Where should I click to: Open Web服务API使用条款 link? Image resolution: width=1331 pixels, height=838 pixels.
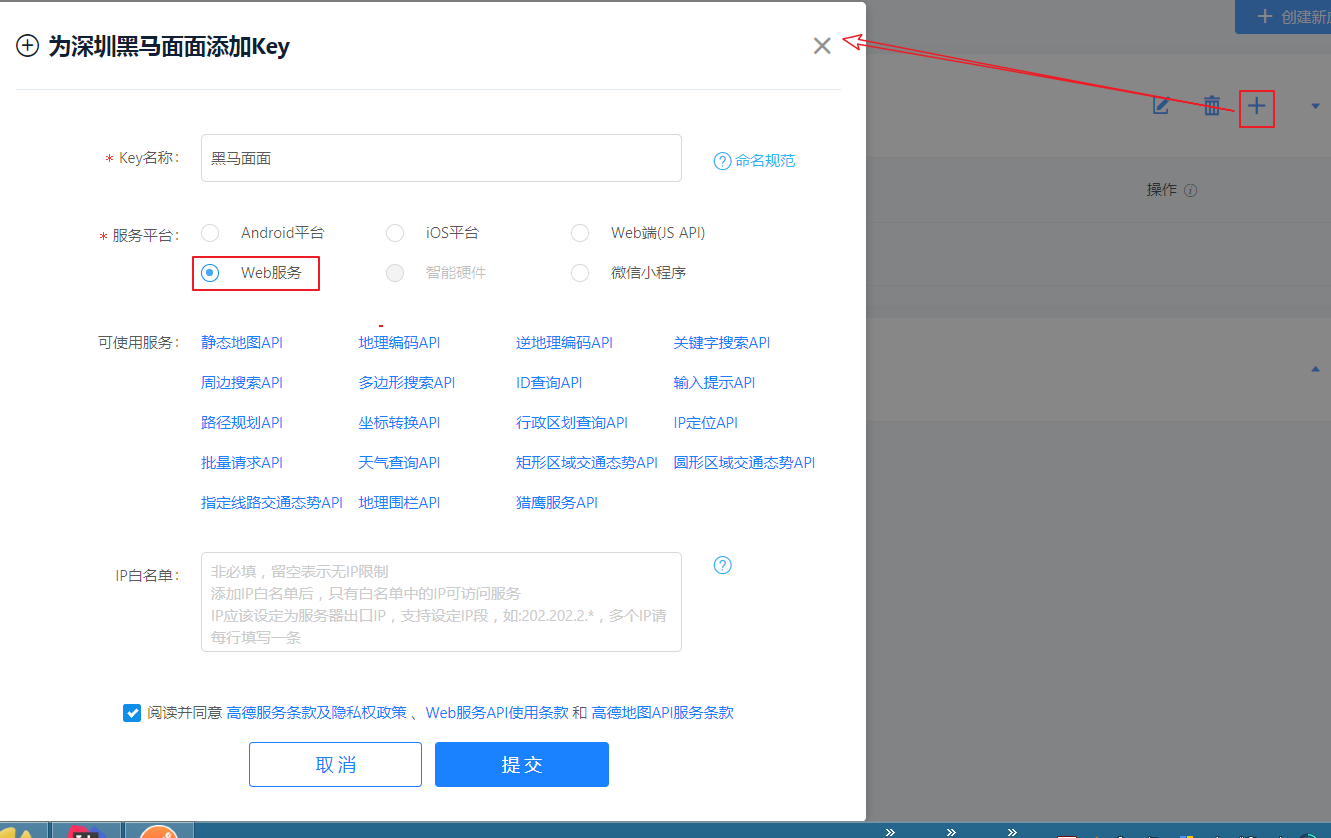click(x=496, y=713)
